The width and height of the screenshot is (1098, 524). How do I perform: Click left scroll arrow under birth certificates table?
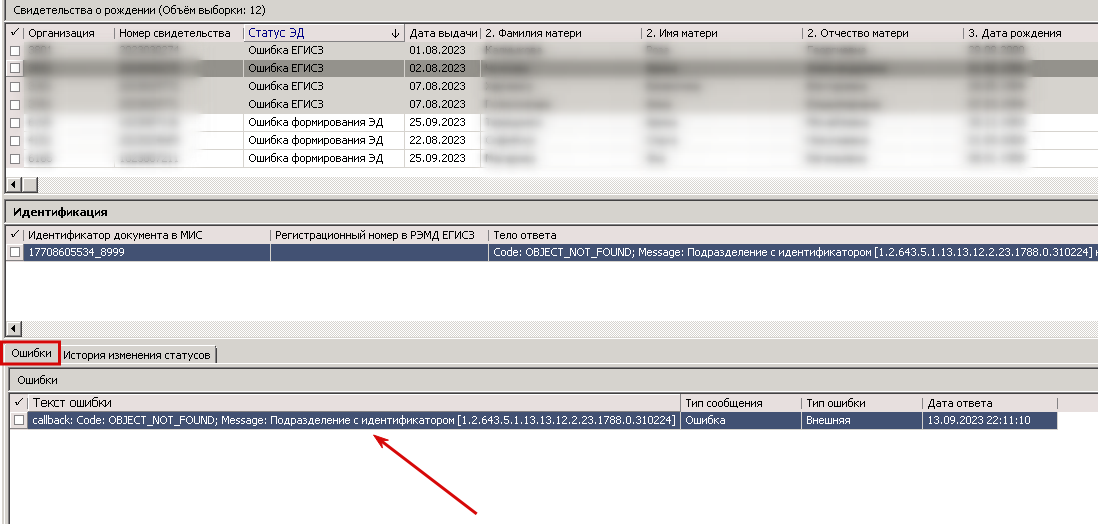point(13,185)
